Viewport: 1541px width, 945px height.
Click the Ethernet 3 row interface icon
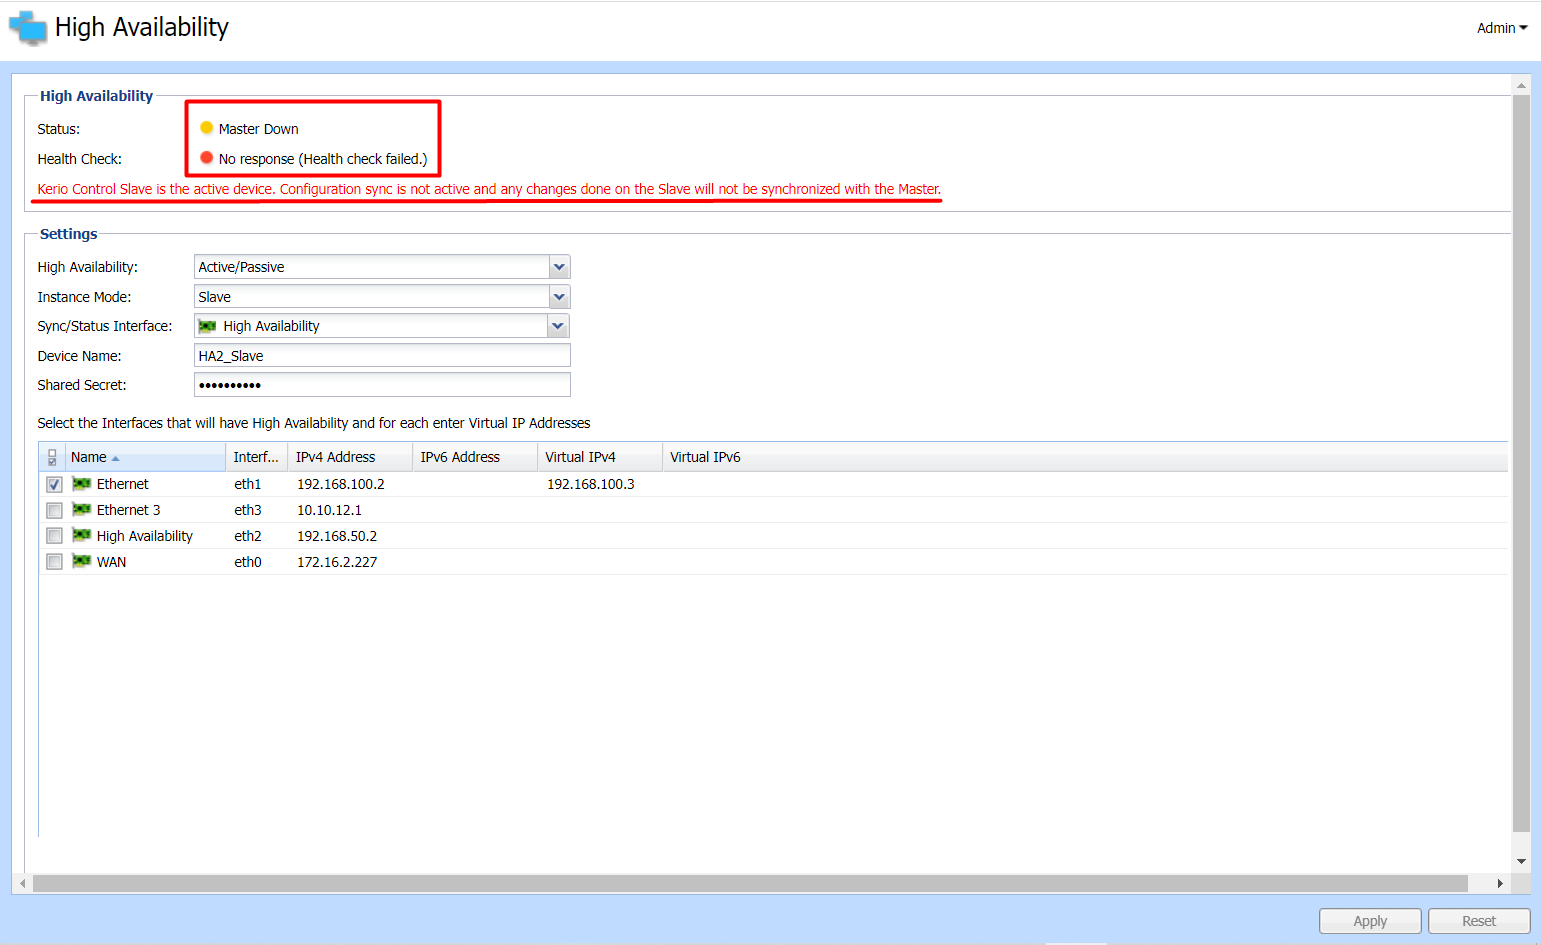coord(82,510)
